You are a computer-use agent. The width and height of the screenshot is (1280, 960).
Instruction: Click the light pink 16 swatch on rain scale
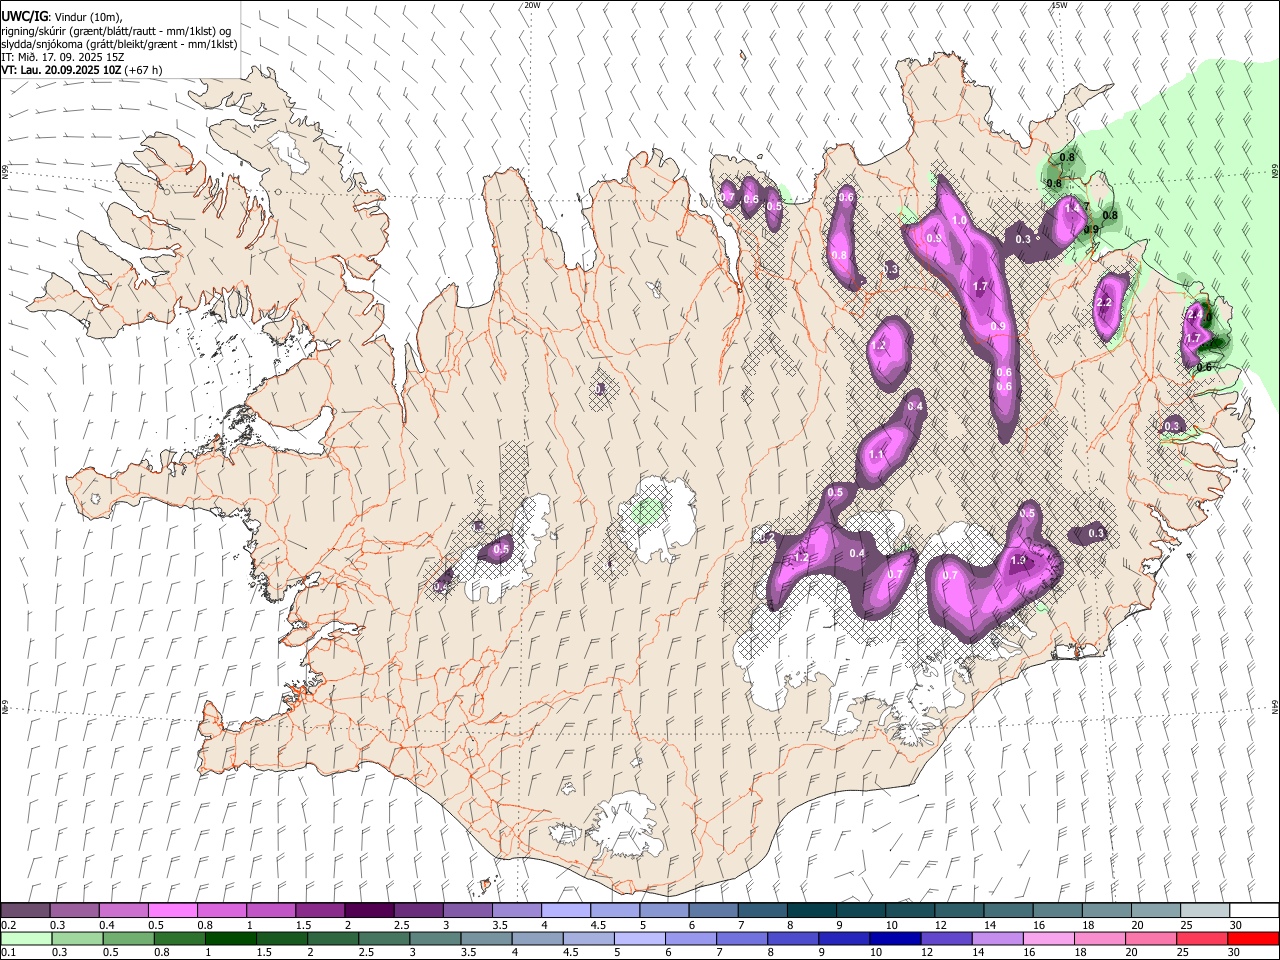click(x=1049, y=938)
